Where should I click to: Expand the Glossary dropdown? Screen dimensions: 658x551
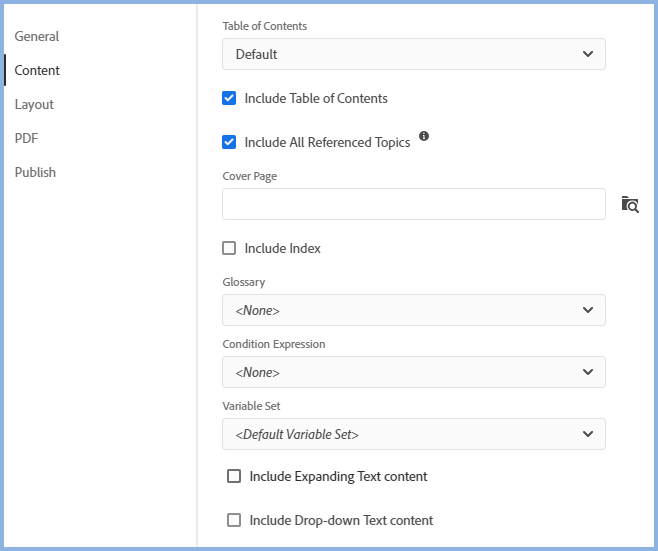point(413,310)
